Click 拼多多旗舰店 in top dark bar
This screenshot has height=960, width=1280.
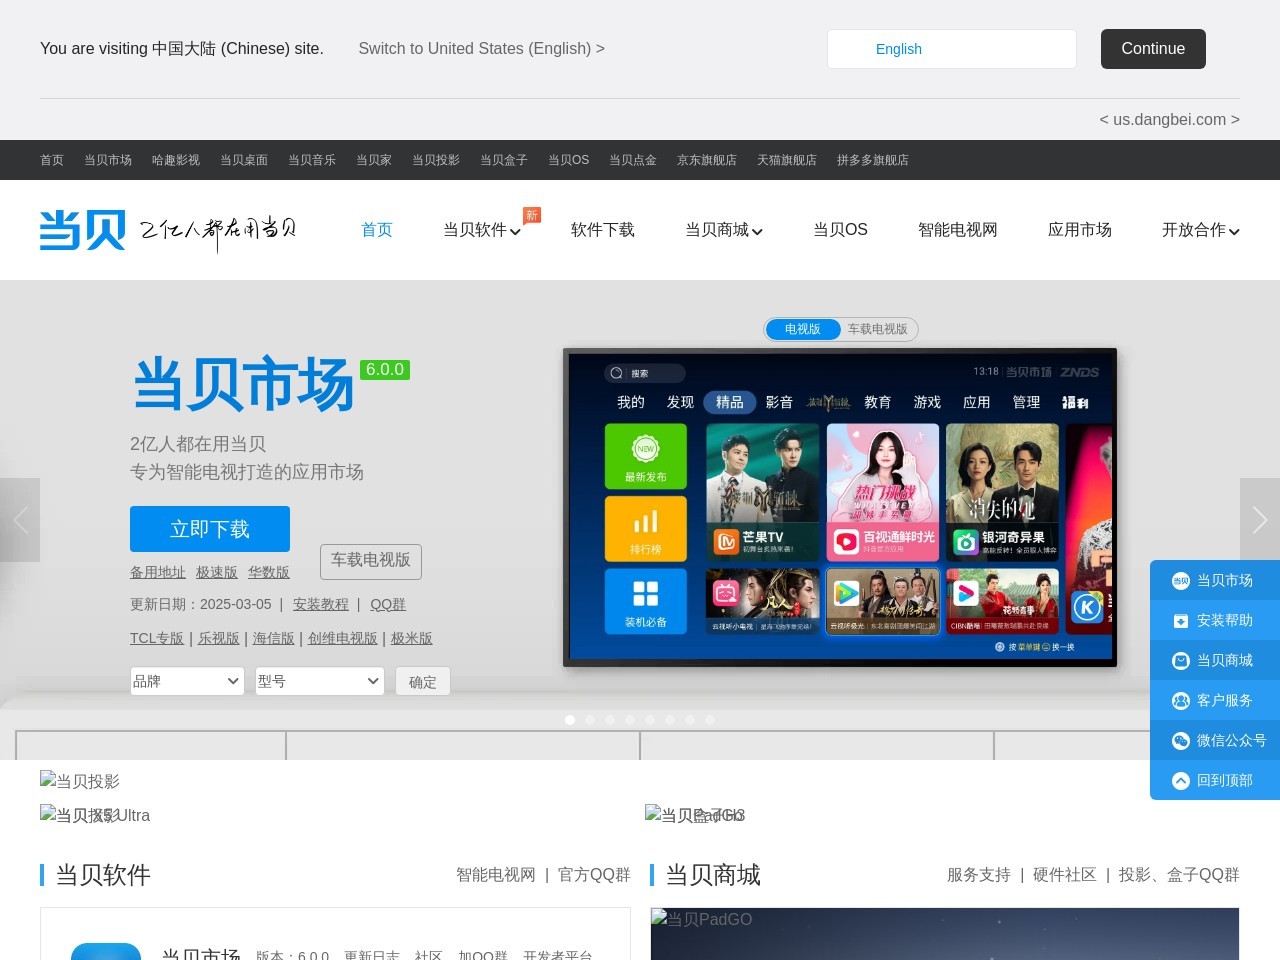(x=873, y=160)
